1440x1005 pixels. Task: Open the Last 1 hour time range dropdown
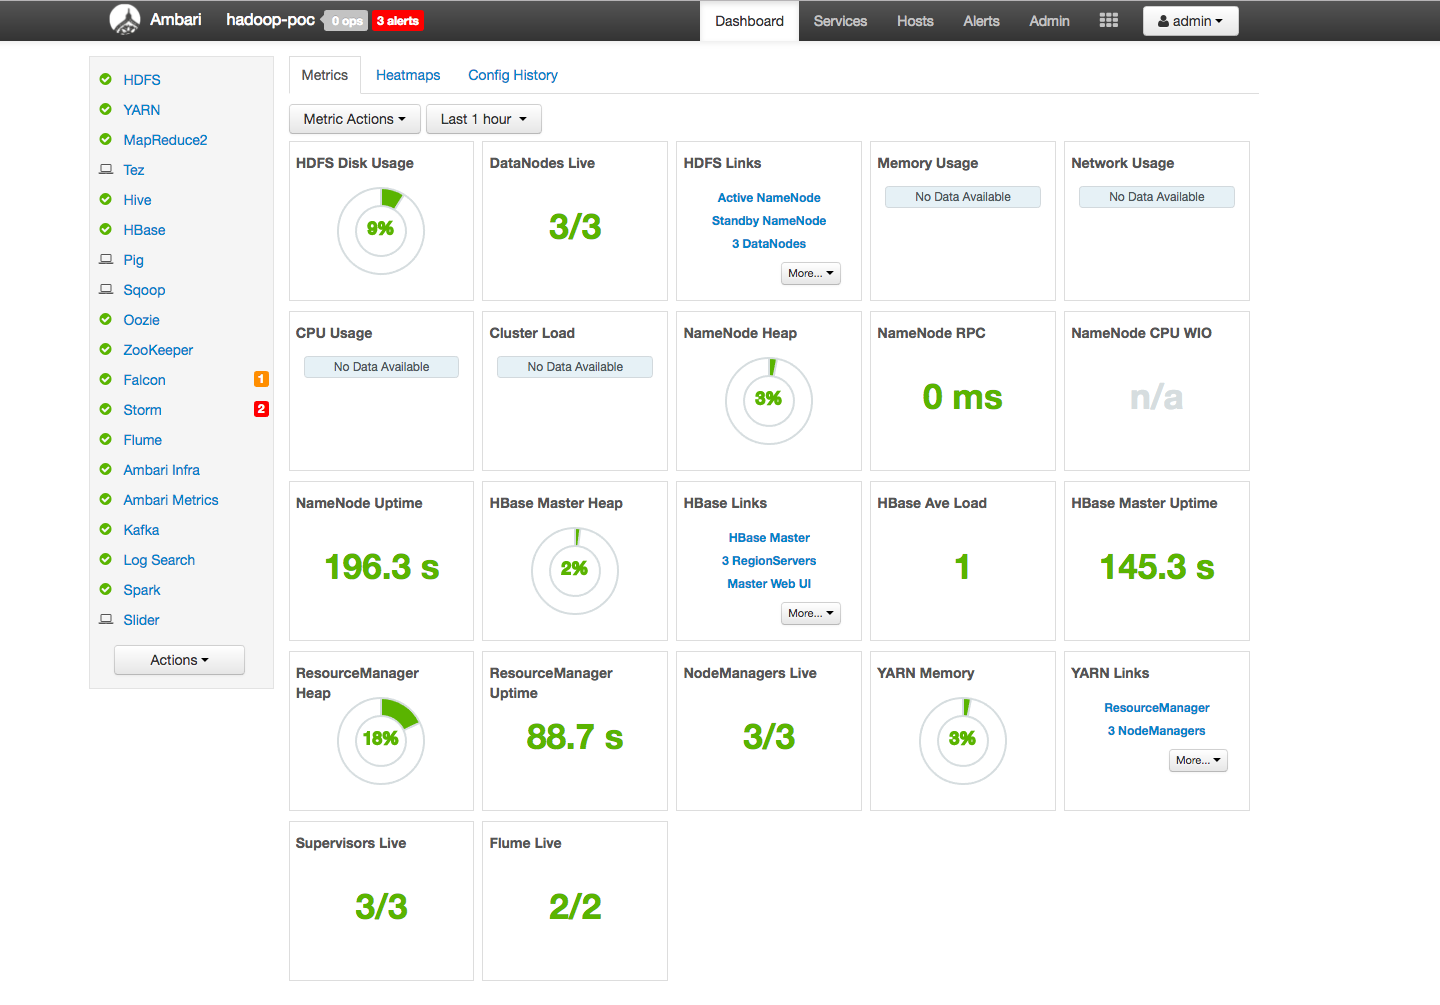[x=483, y=119]
